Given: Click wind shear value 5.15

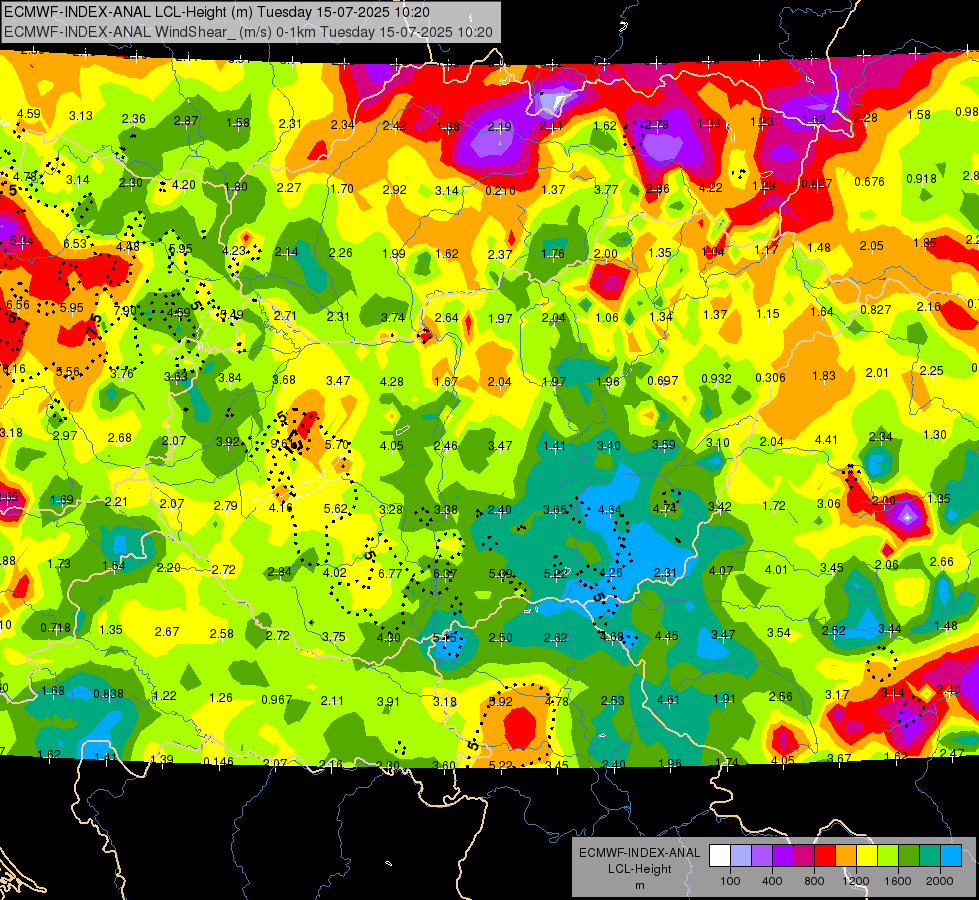Looking at the screenshot, I should point(445,638).
